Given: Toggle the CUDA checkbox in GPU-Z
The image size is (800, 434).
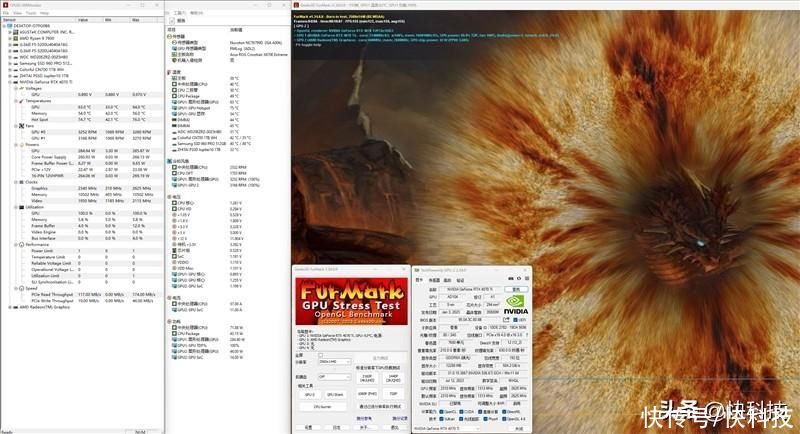Looking at the screenshot, I should point(462,412).
